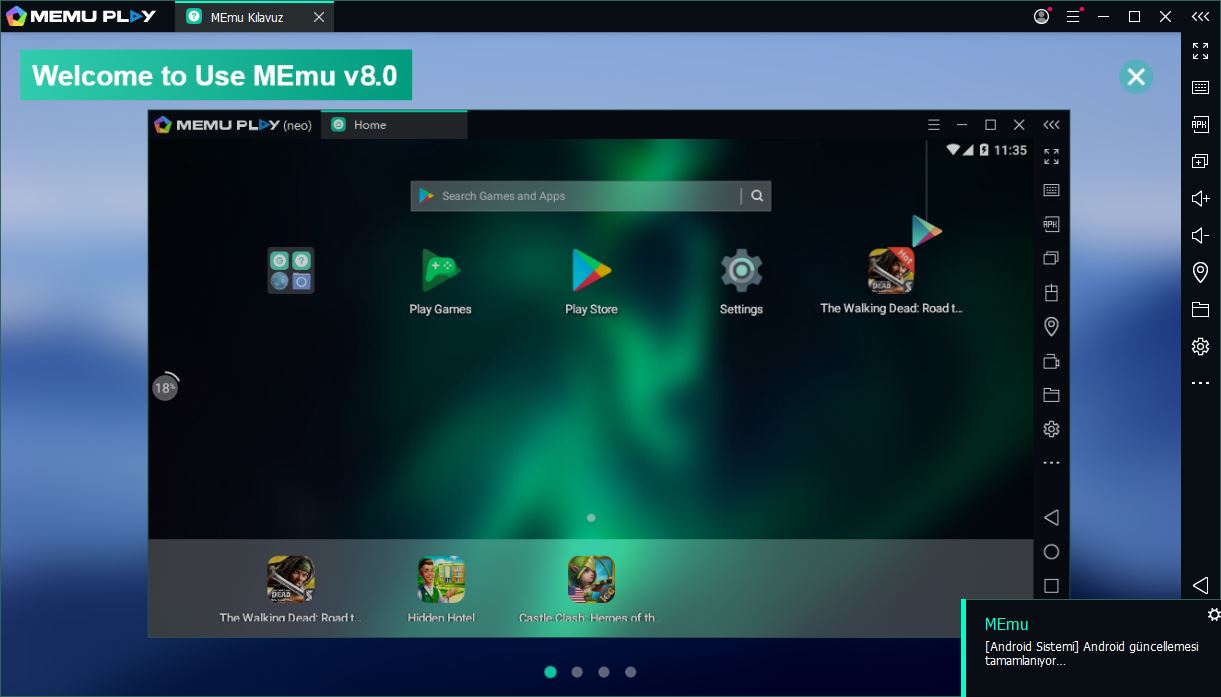The width and height of the screenshot is (1221, 697).
Task: Click the magnifier search button in preview
Action: (757, 196)
